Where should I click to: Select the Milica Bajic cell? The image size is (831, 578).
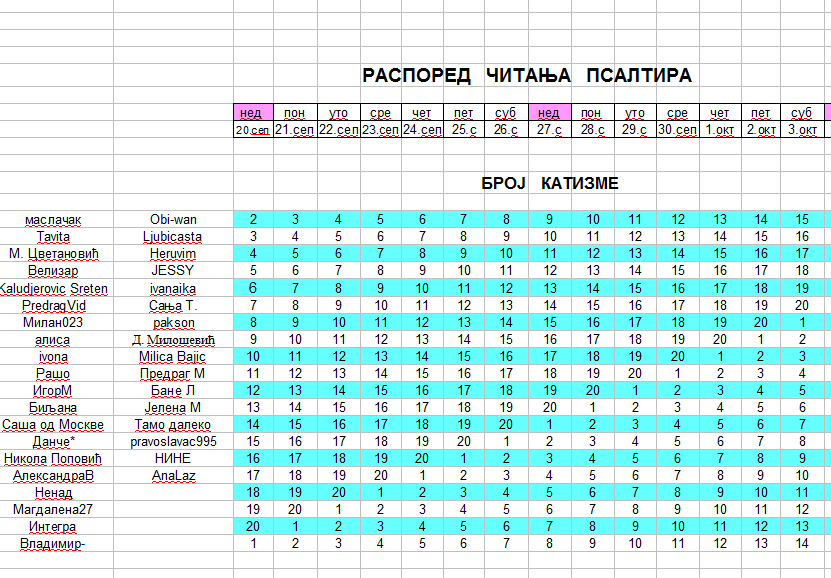(173, 357)
